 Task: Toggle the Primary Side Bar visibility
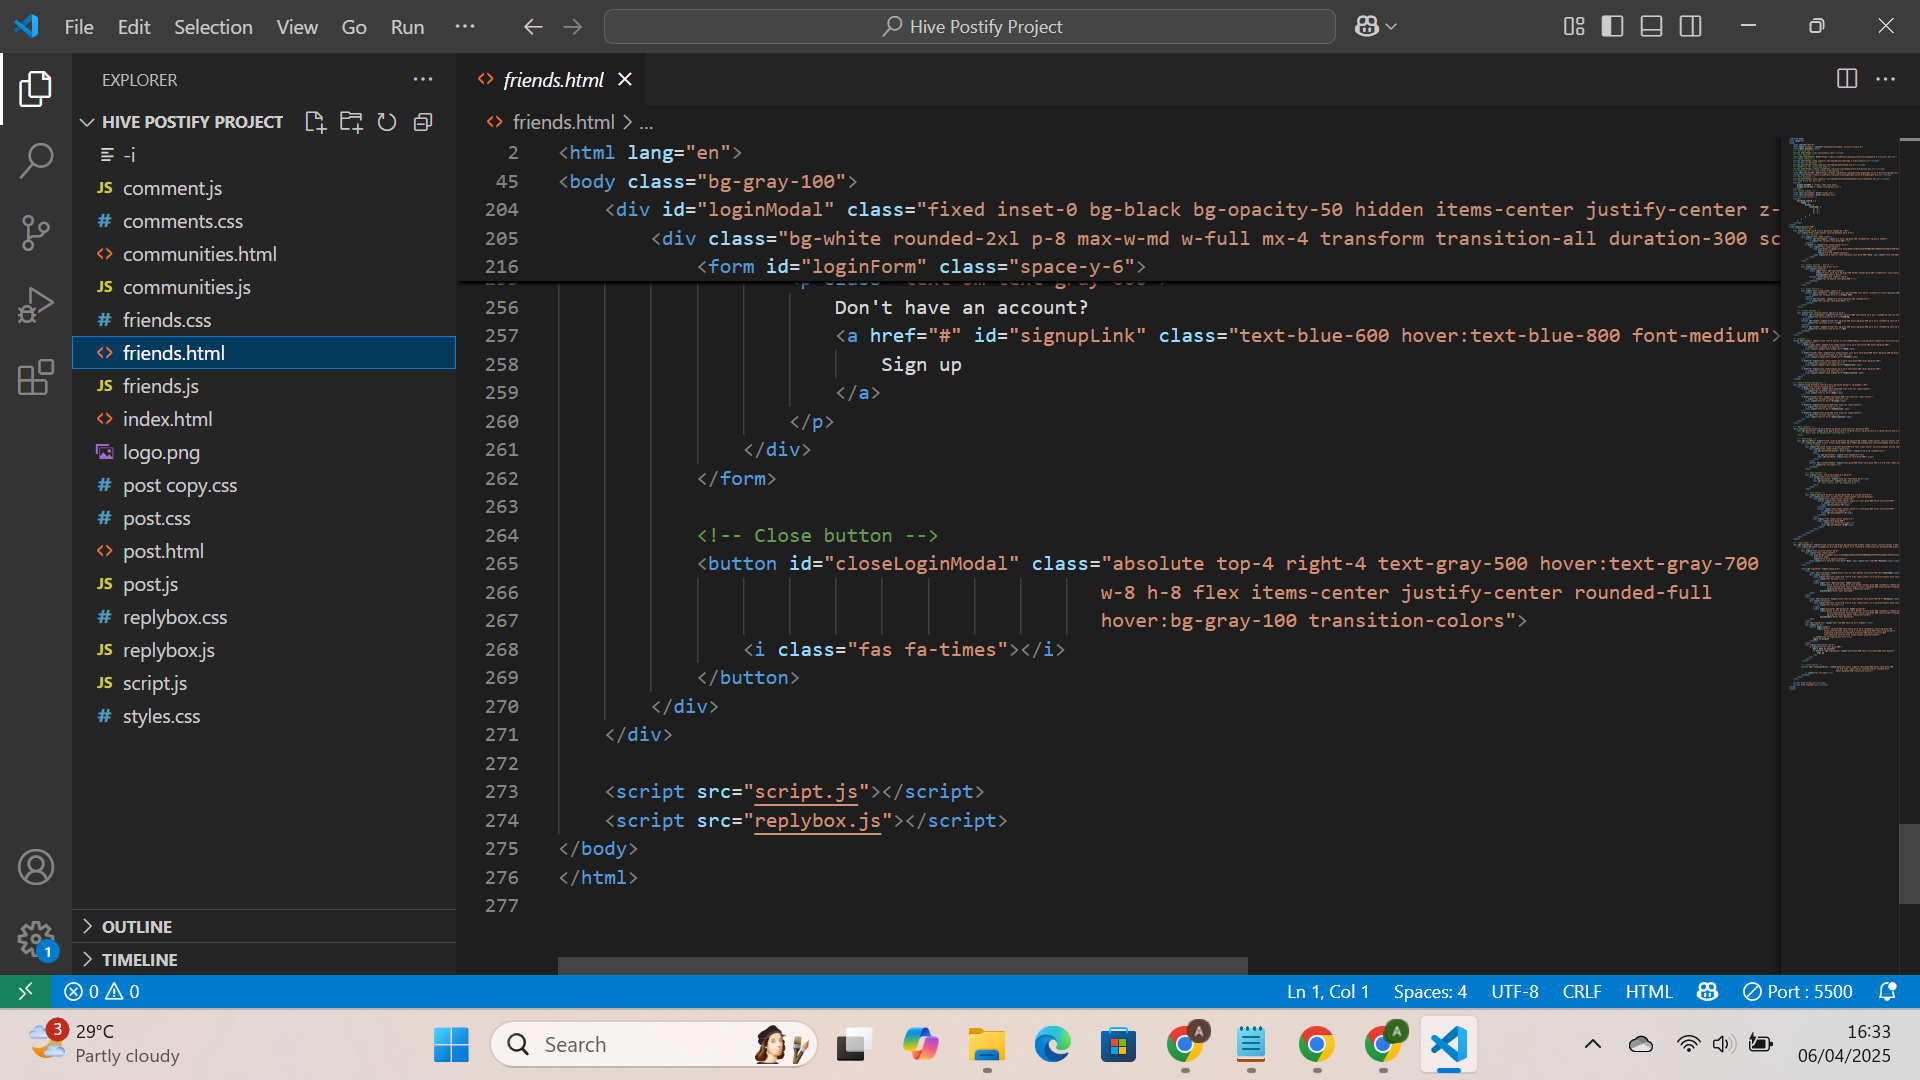coord(1612,27)
